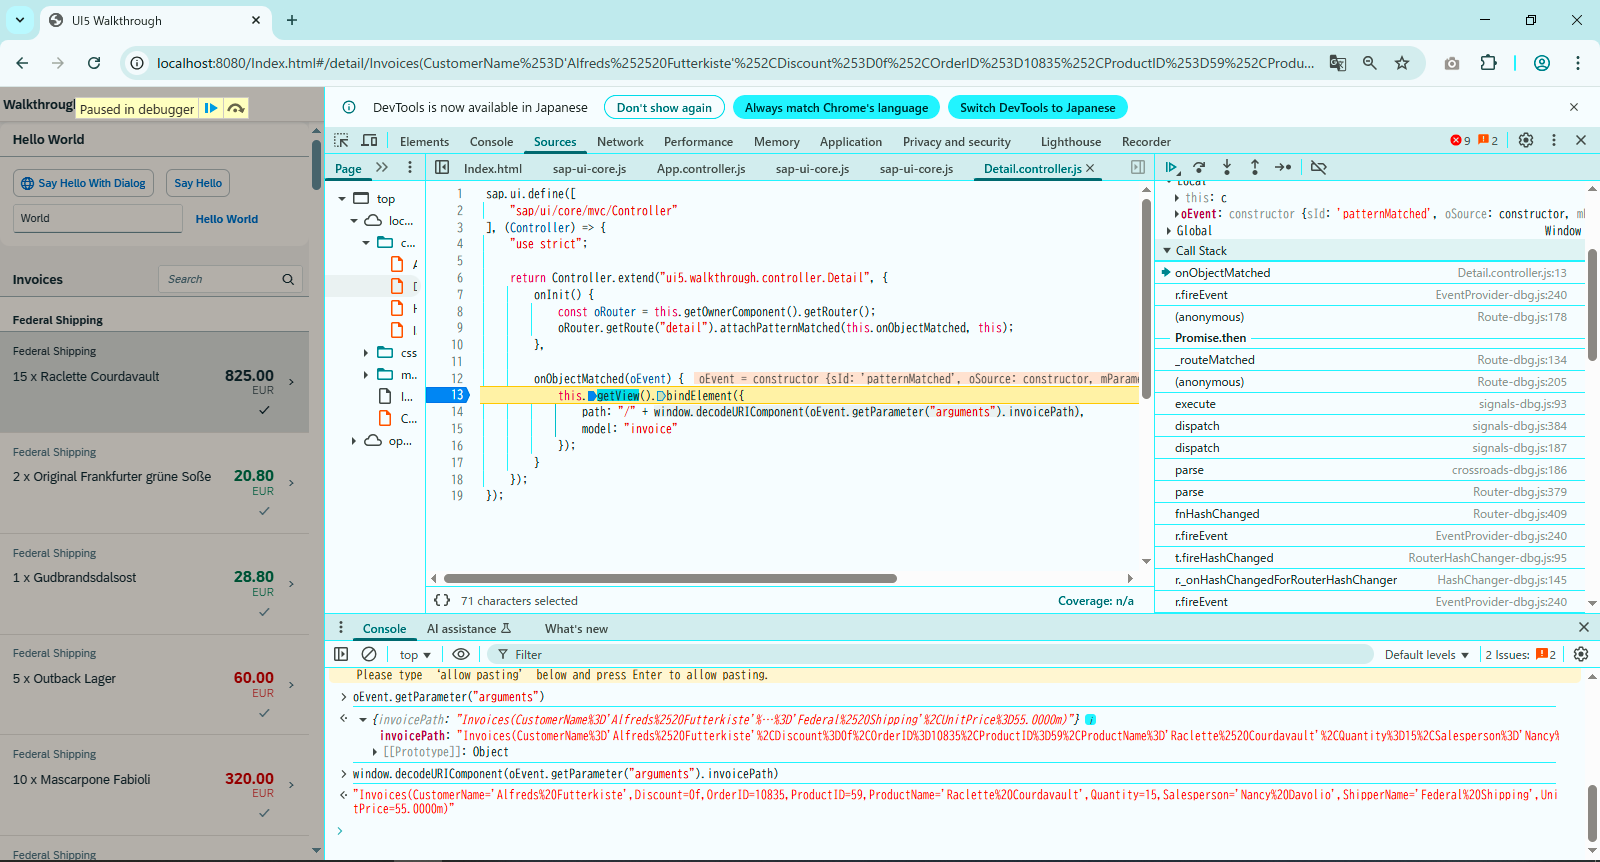Expand the css folder
Viewport: 1600px width, 862px height.
point(366,353)
